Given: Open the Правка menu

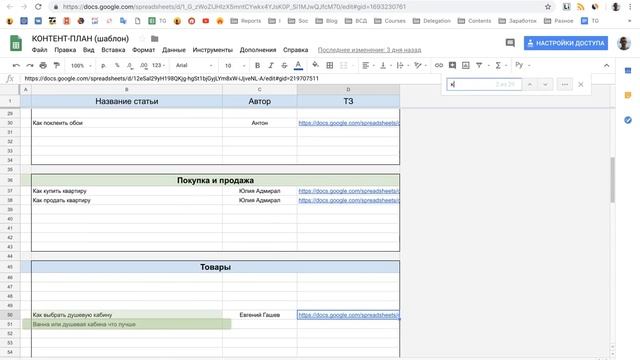Looking at the screenshot, I should pyautogui.click(x=65, y=50).
